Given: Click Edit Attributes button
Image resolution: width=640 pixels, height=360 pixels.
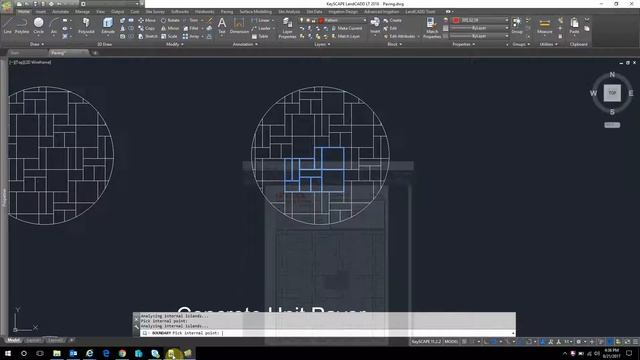Looking at the screenshot, I should [x=399, y=36].
